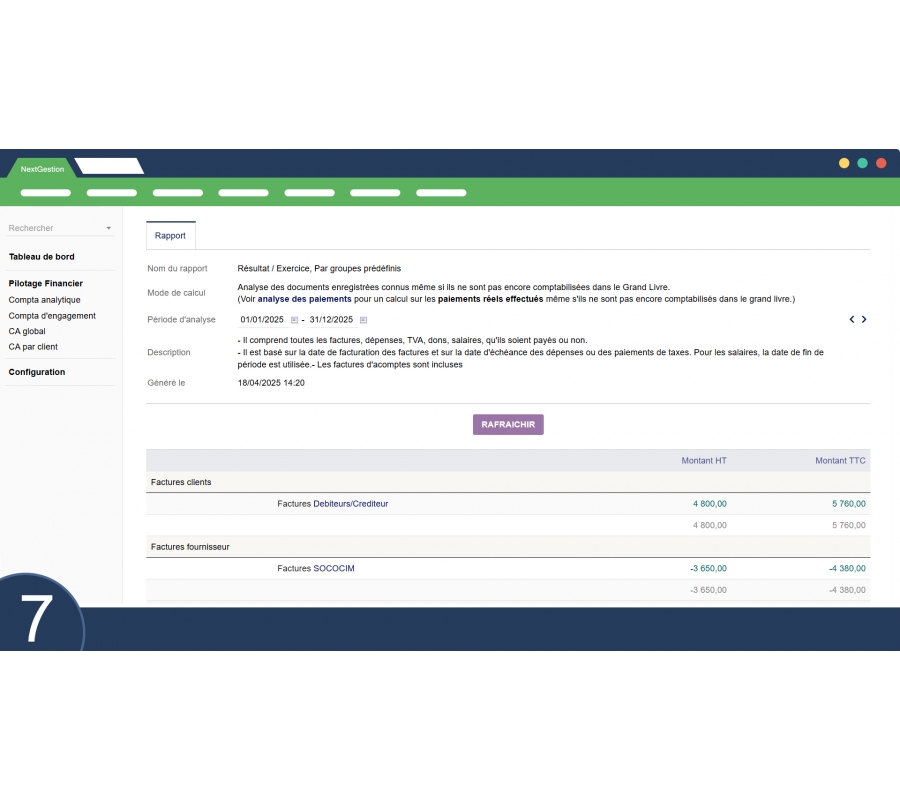900x800 pixels.
Task: Switch to the Rapport tab
Action: 170,236
